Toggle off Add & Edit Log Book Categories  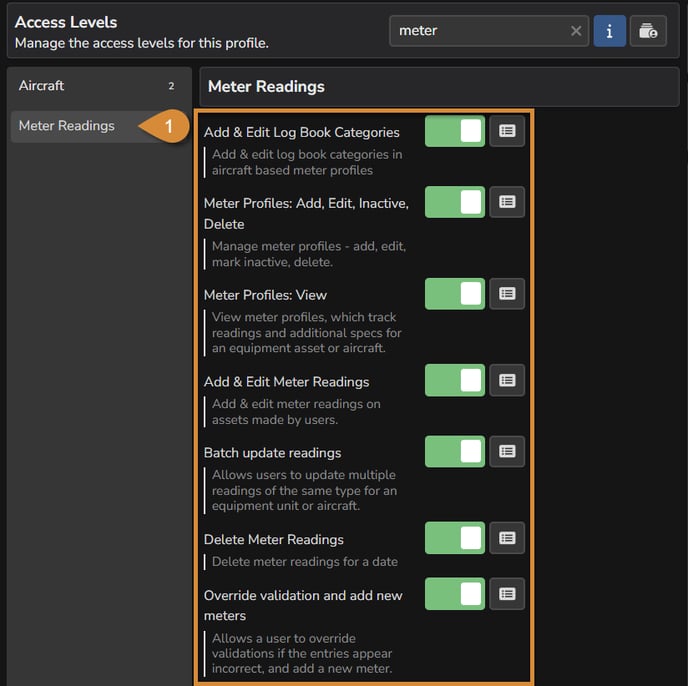455,131
